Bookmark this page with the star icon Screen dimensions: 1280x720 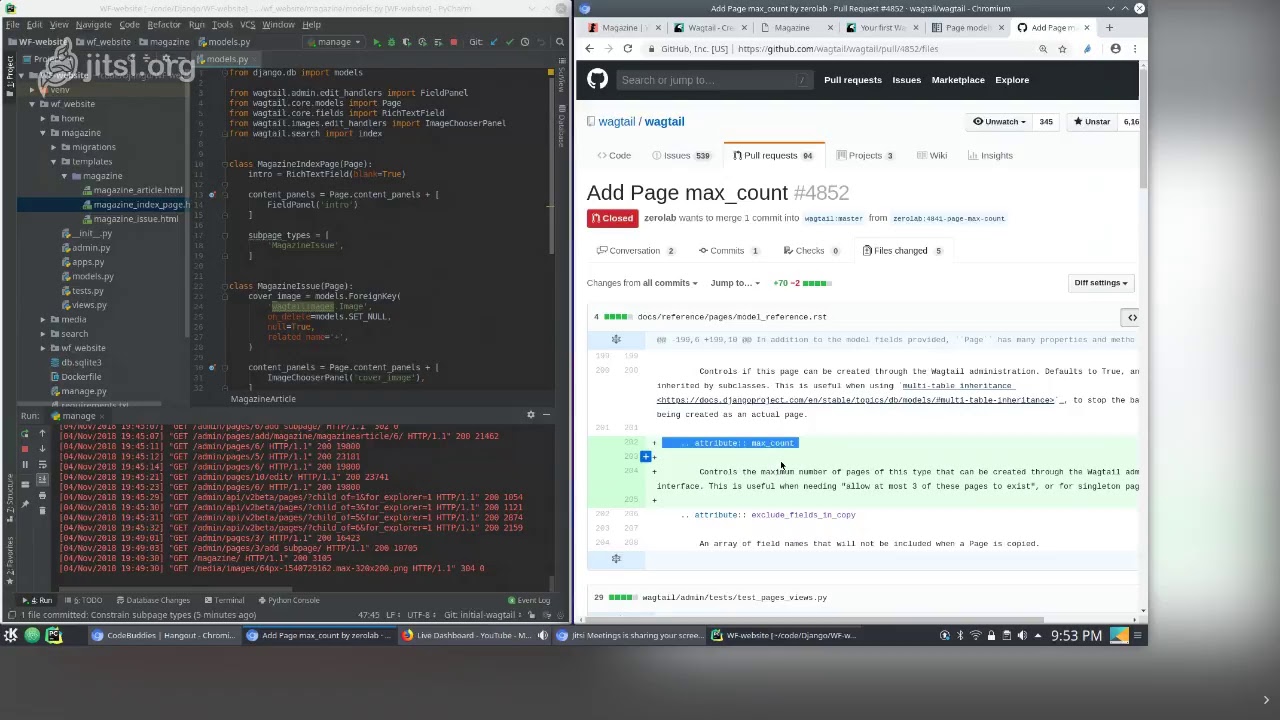[x=1062, y=49]
